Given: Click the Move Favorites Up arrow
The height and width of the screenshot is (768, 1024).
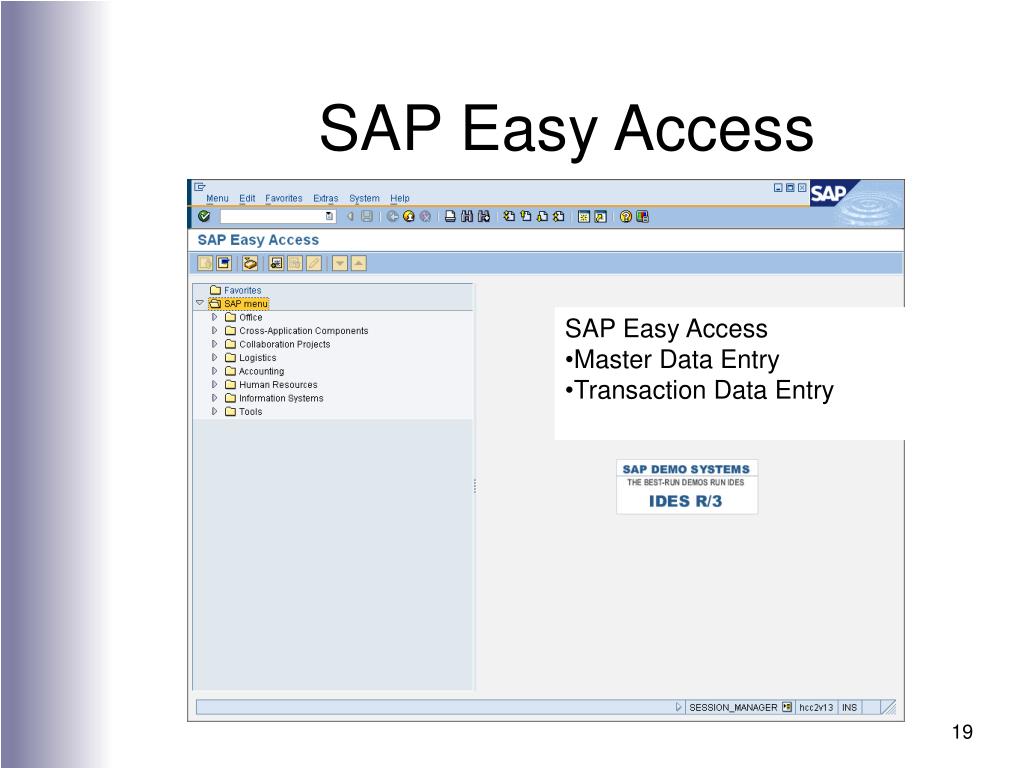Looking at the screenshot, I should [359, 263].
